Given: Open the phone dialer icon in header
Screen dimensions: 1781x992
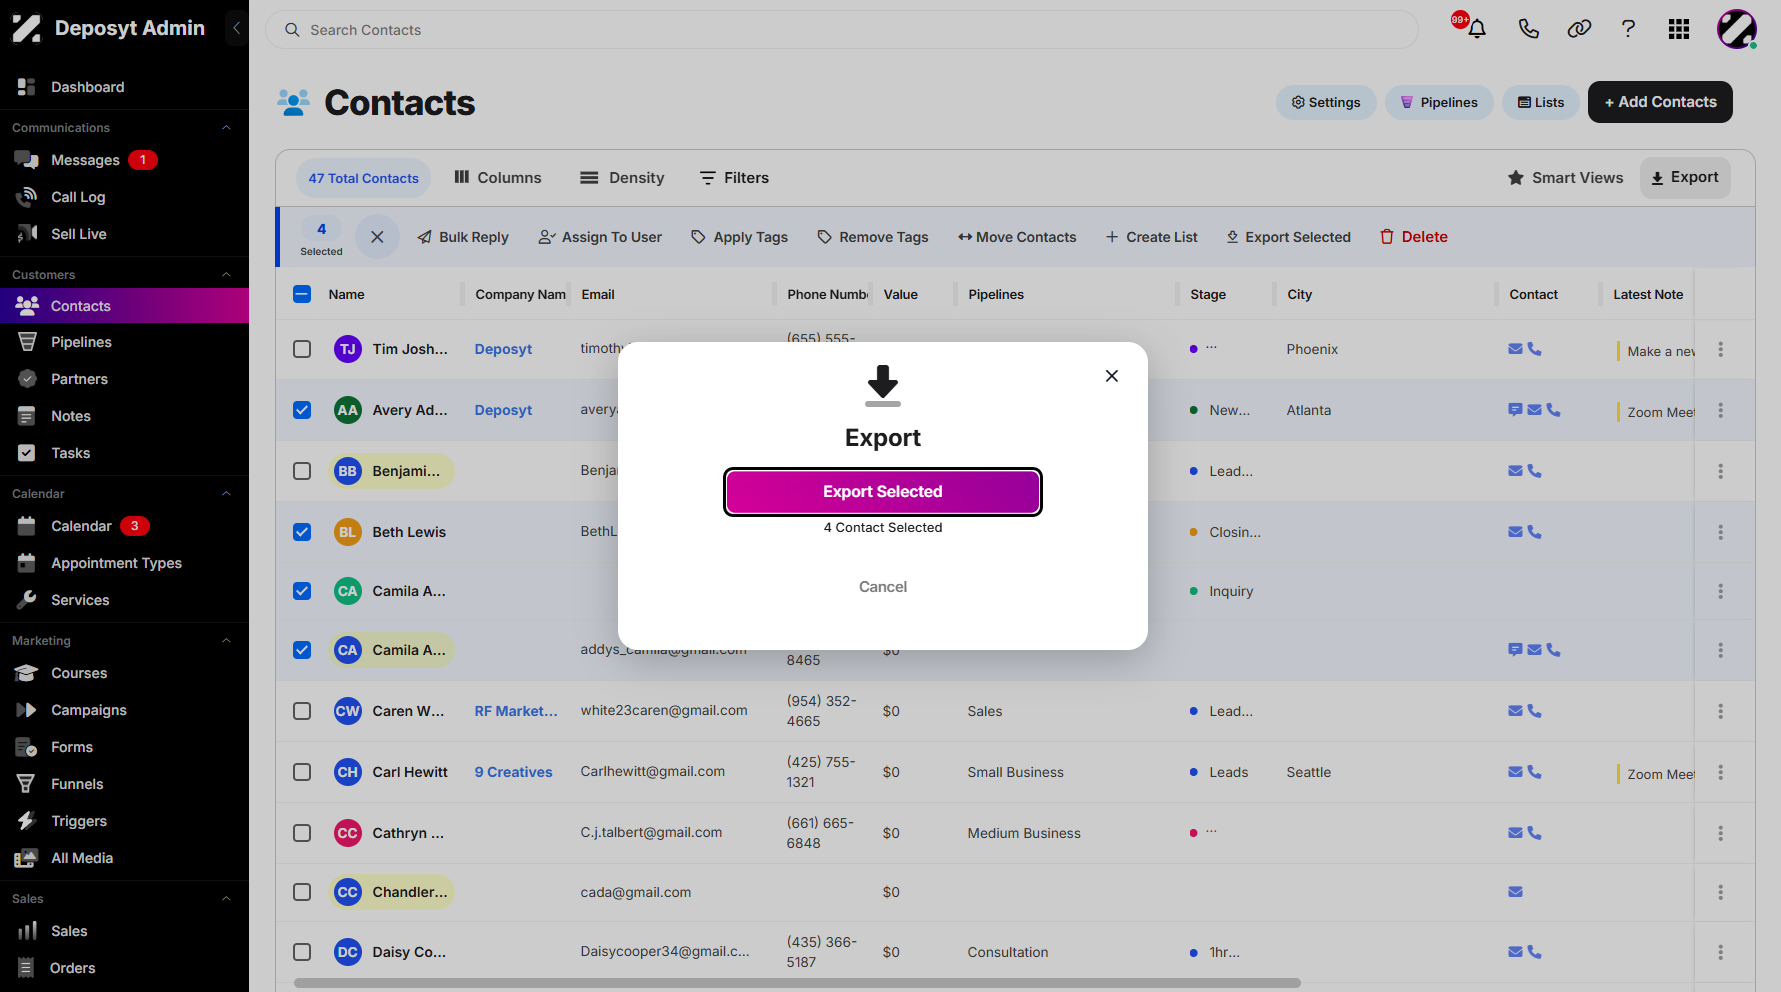Looking at the screenshot, I should [1528, 29].
